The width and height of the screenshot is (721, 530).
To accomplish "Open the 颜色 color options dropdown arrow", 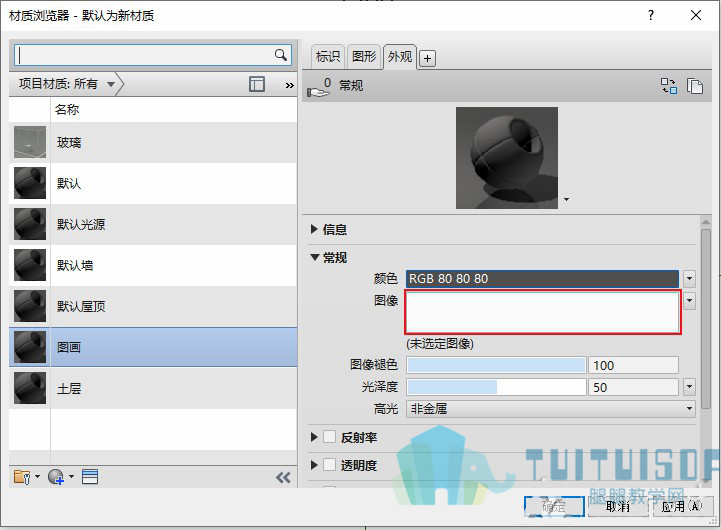I will (x=689, y=279).
